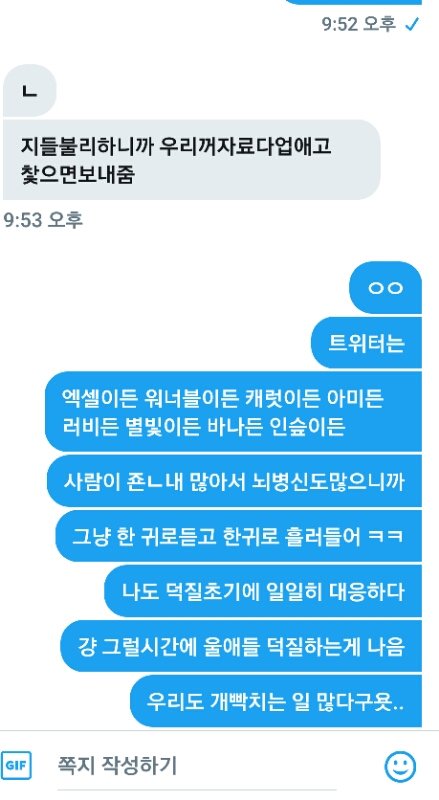Open the GIF picker icon
Viewport: 439px width, 800px height.
(16, 765)
